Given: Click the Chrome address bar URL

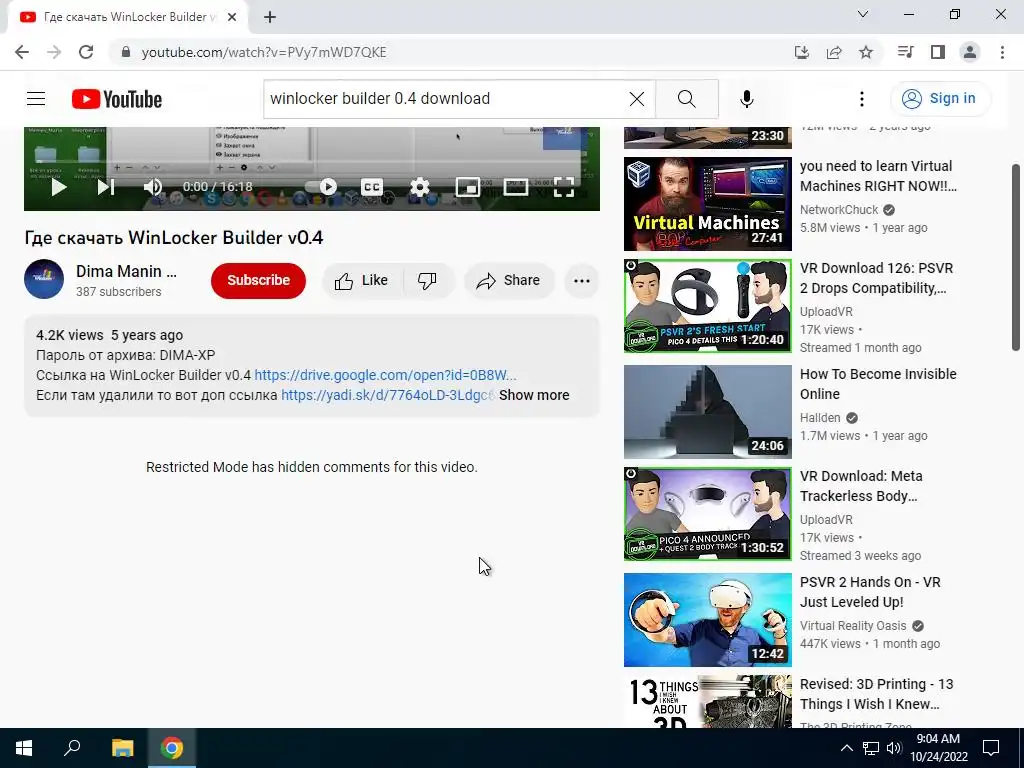Looking at the screenshot, I should point(264,52).
